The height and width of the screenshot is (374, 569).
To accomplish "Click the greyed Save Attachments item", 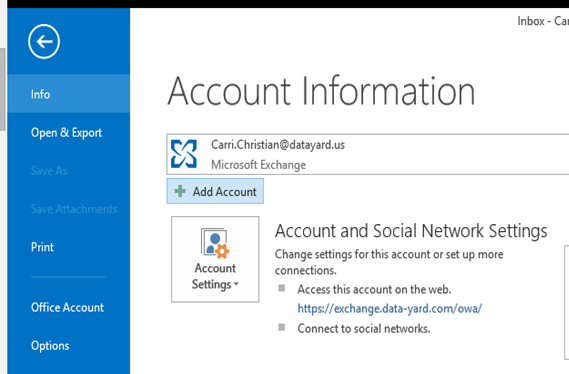I will pyautogui.click(x=74, y=209).
